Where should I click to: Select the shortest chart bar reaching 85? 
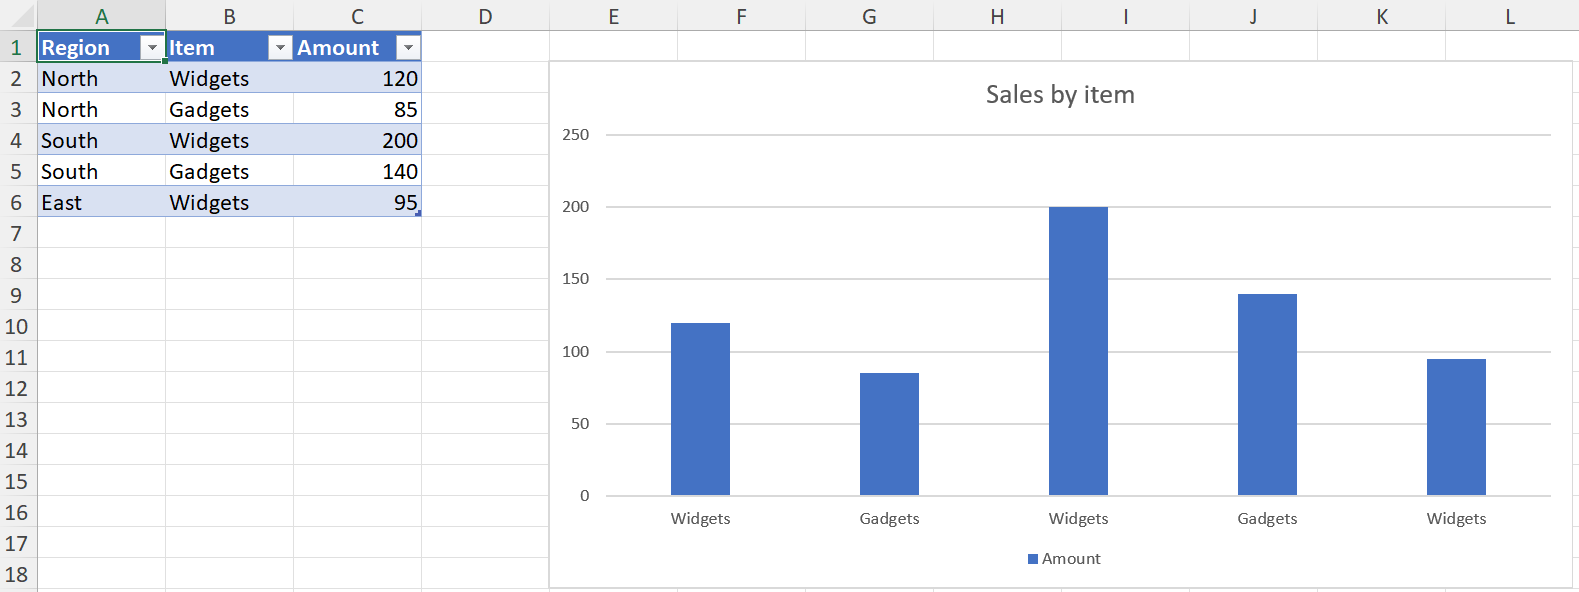889,434
